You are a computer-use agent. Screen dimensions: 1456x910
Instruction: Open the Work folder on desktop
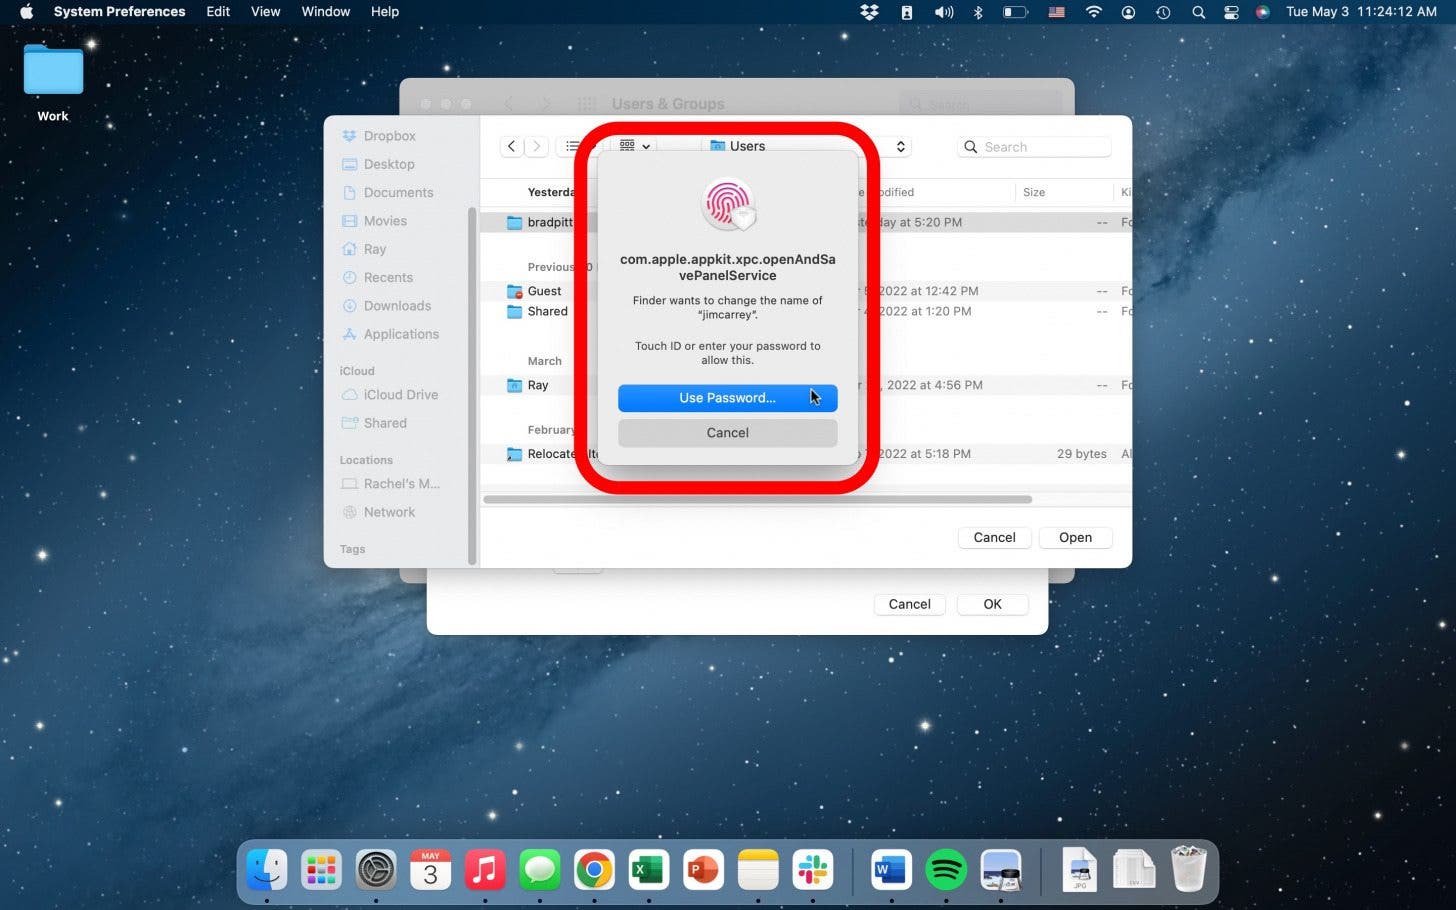coord(53,74)
